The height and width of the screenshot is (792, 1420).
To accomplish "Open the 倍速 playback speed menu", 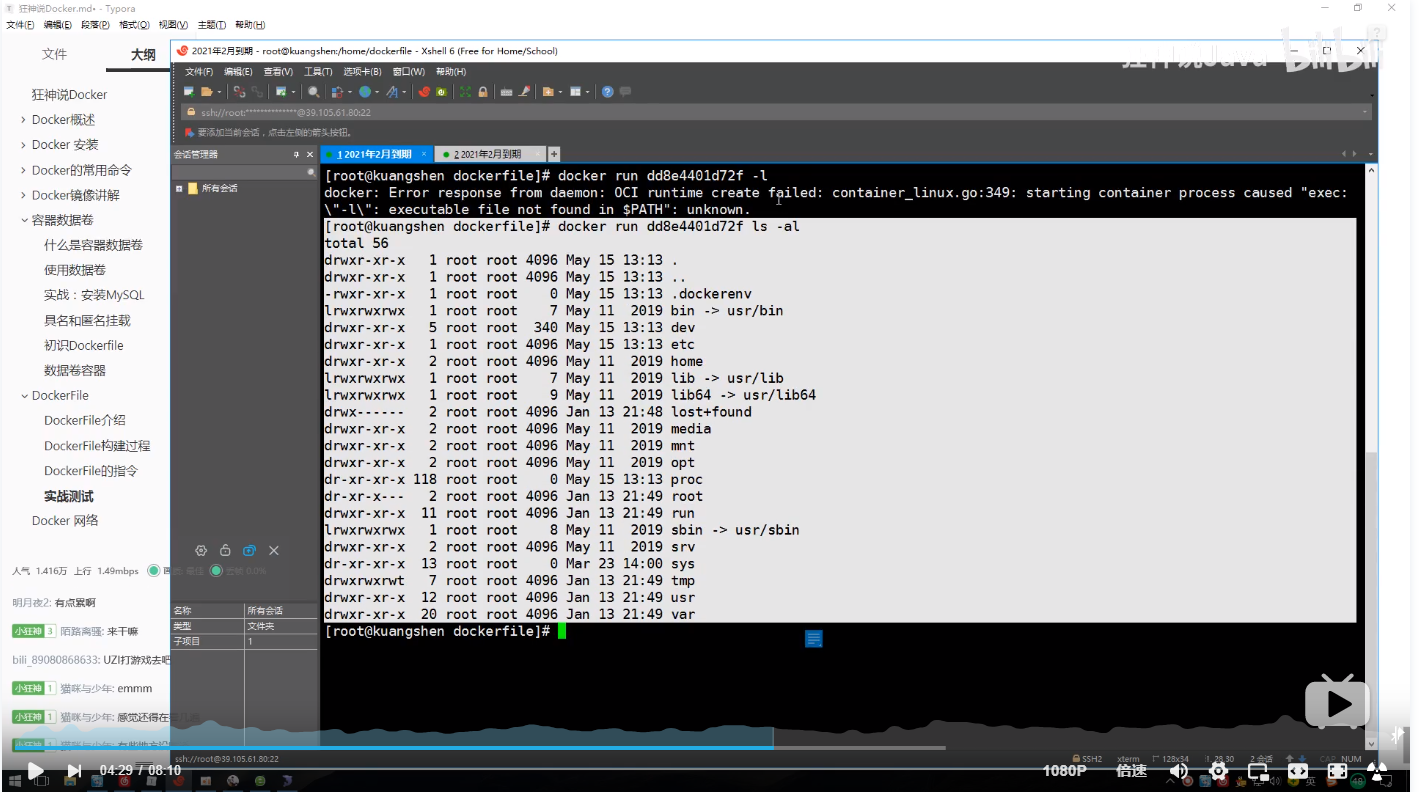I will tap(1131, 770).
